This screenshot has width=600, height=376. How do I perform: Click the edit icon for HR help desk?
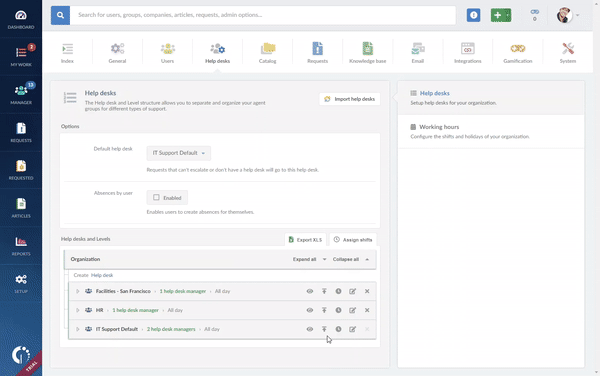352,310
